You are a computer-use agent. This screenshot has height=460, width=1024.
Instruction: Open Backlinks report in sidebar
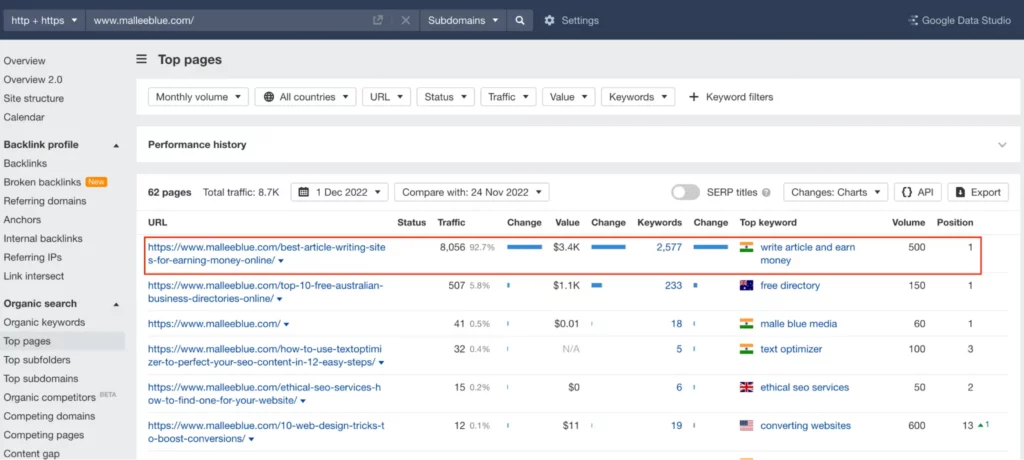(25, 163)
